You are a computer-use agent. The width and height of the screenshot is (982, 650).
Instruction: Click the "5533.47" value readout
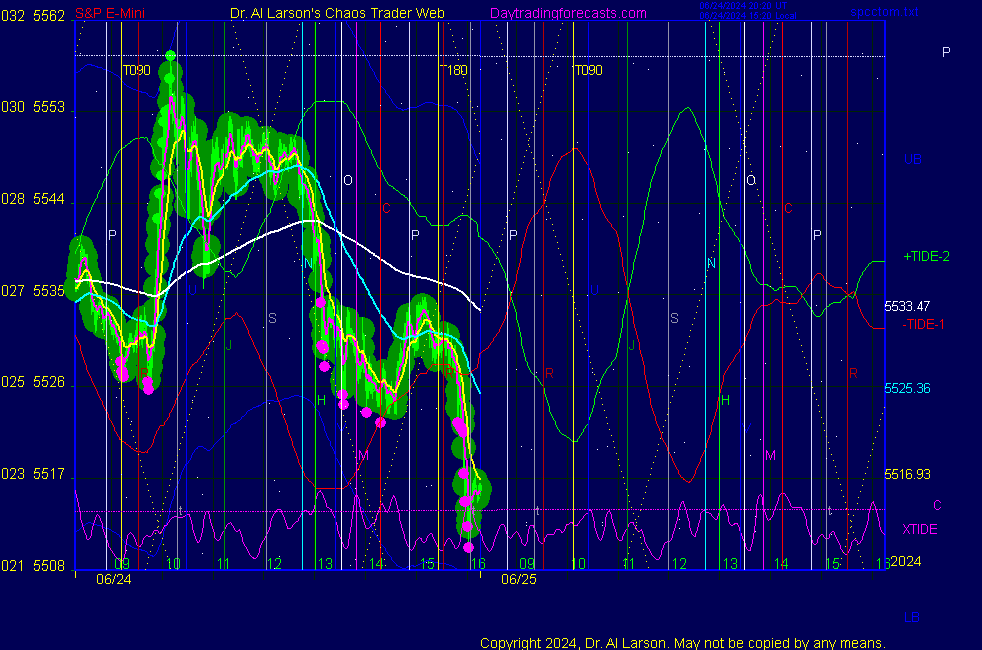(907, 306)
